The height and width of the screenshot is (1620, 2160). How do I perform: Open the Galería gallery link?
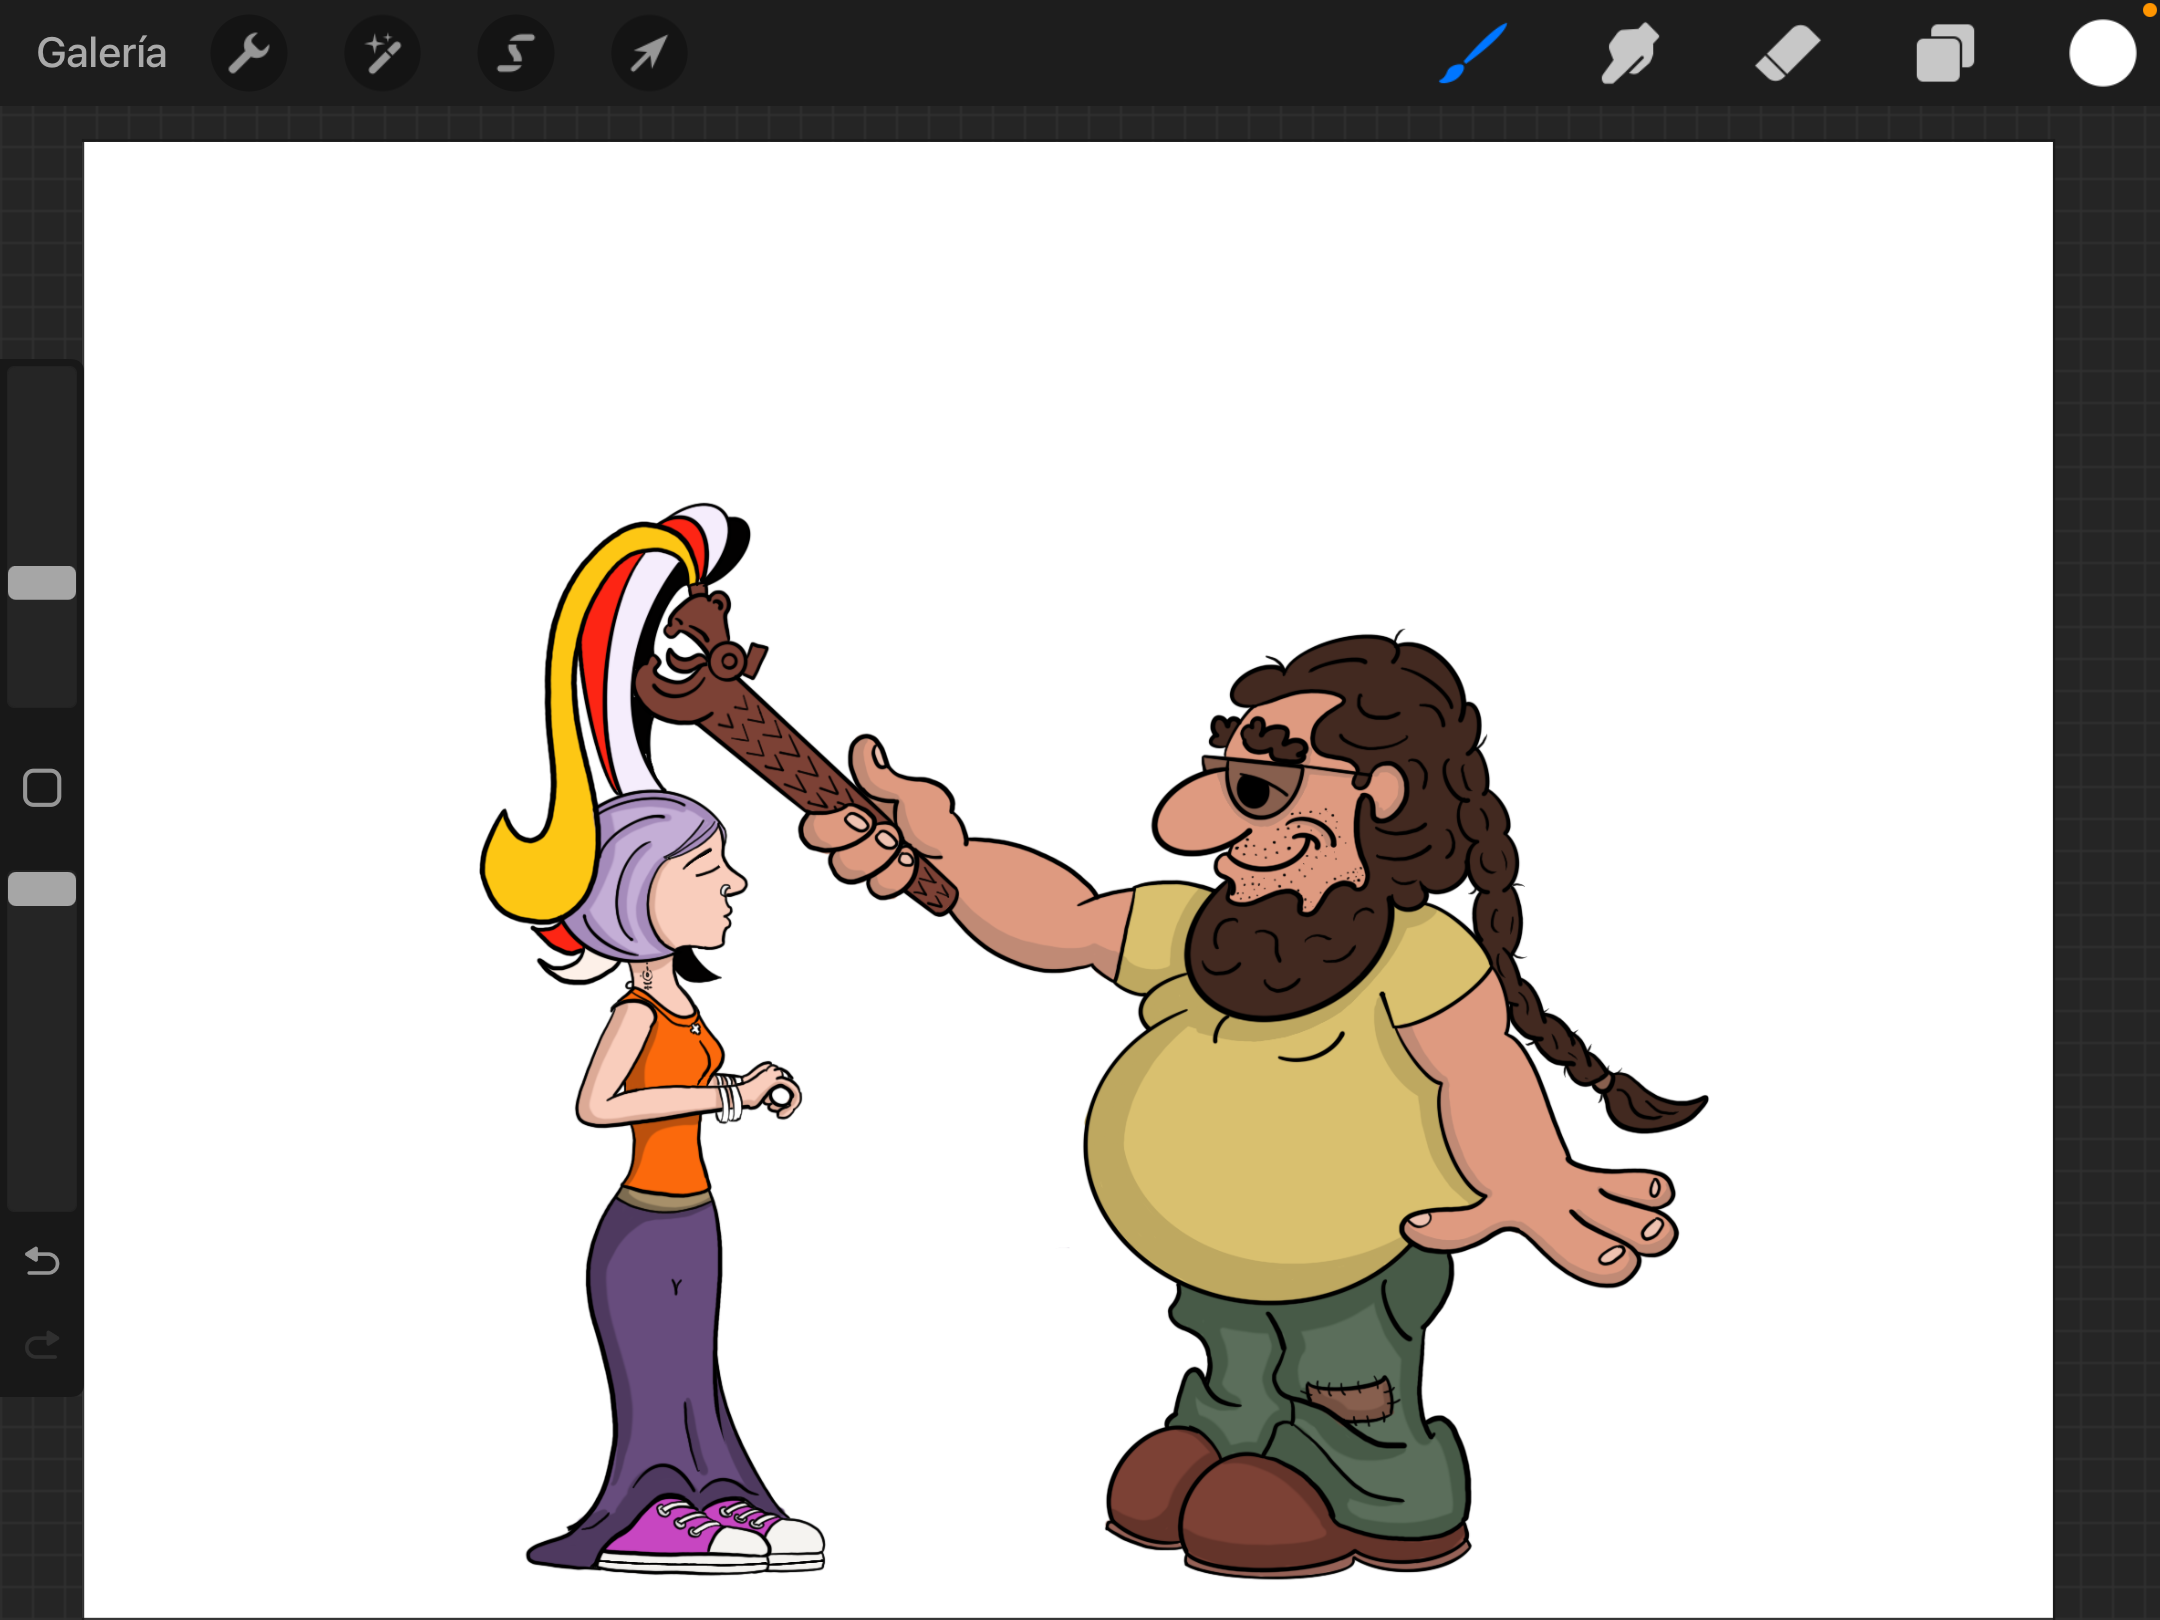pos(101,53)
